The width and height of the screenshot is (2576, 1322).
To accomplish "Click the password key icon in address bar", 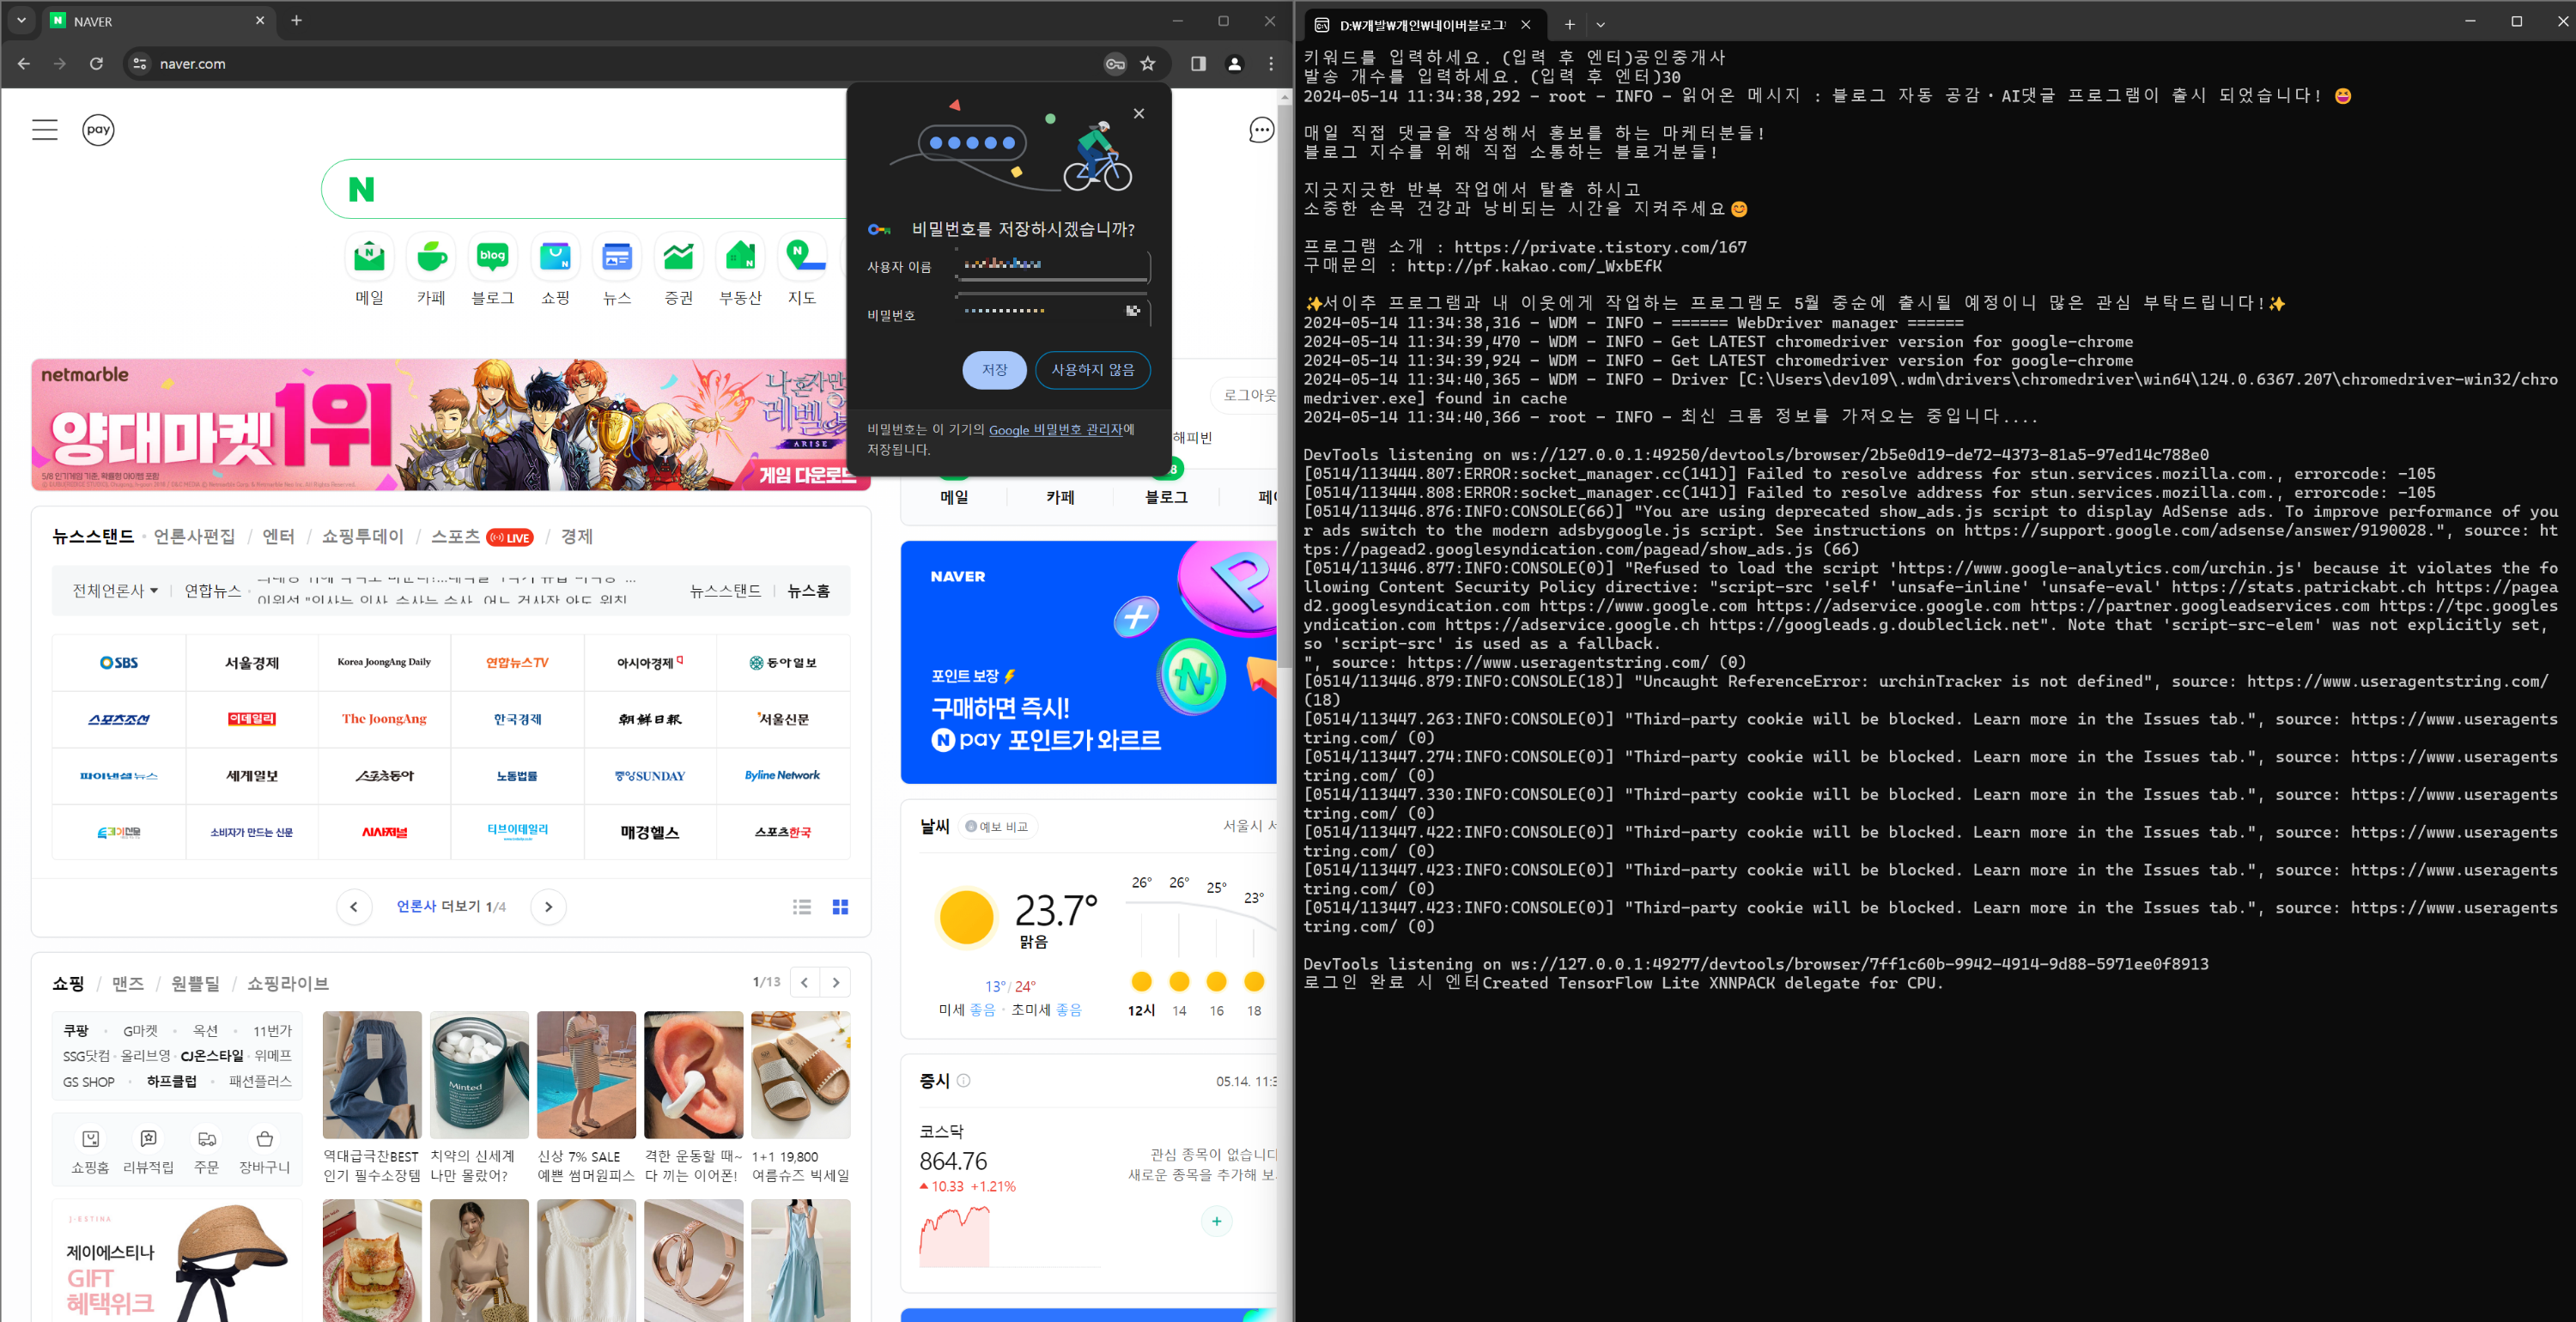I will point(1114,64).
